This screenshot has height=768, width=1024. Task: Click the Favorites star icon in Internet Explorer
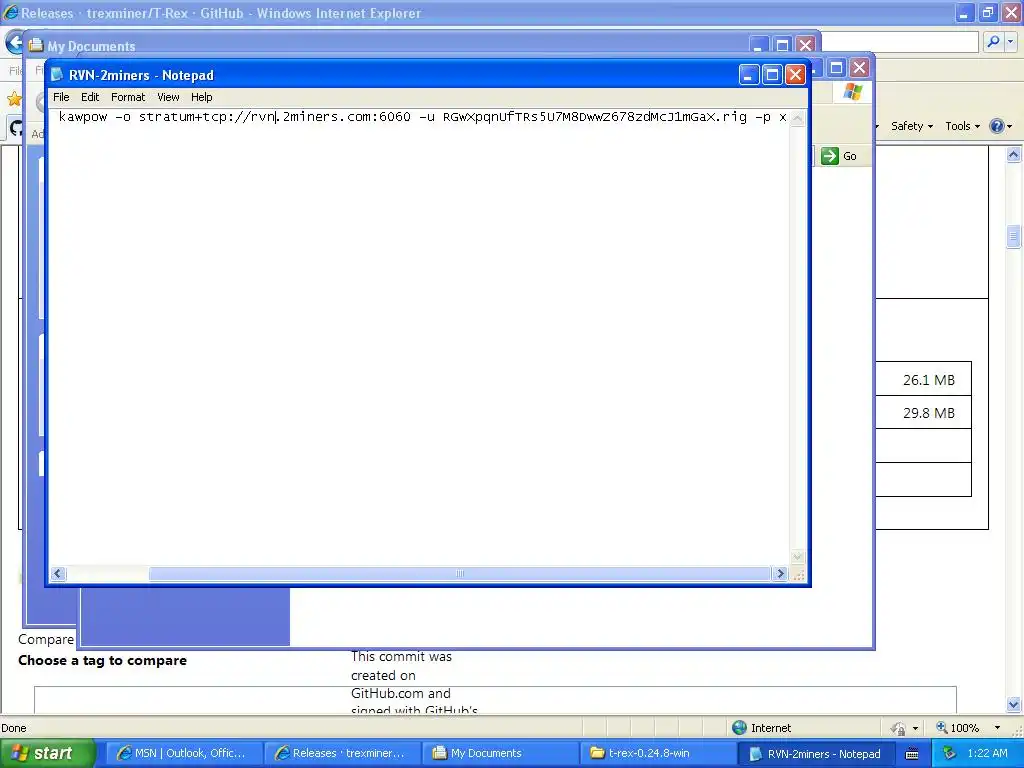(14, 99)
